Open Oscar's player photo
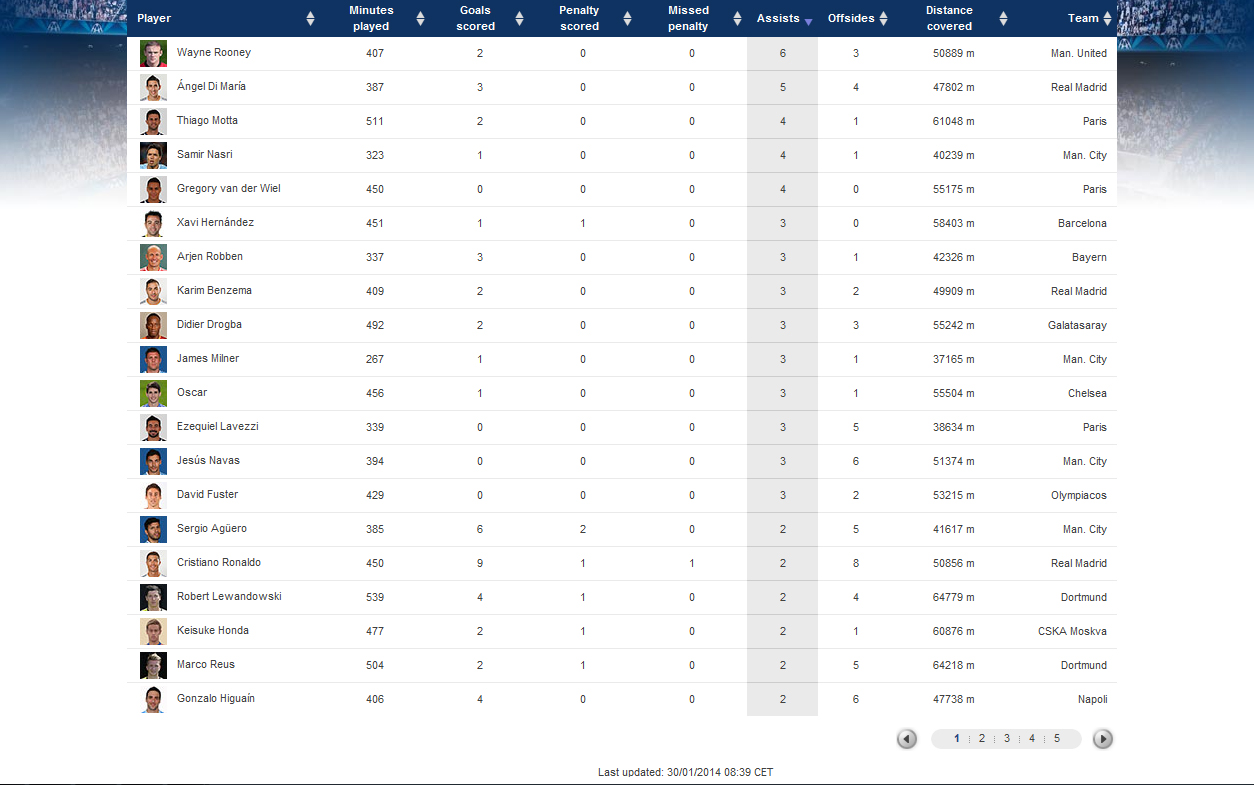The width and height of the screenshot is (1254, 785). 153,393
